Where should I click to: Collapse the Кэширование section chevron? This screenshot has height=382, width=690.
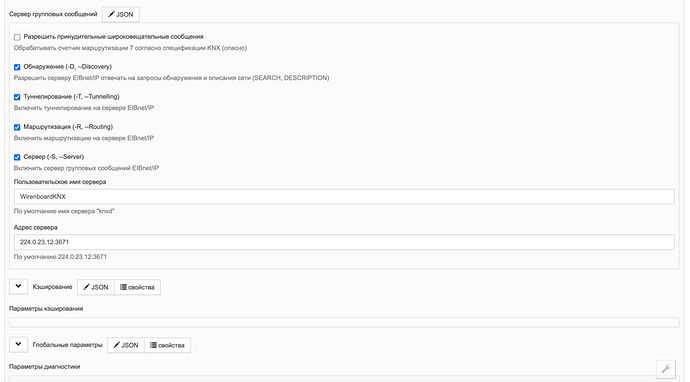(18, 286)
